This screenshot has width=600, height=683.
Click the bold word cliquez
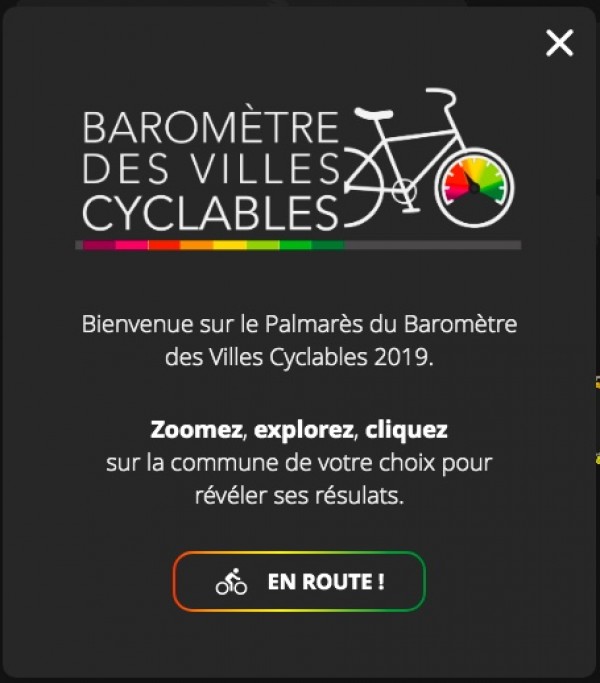tap(406, 430)
